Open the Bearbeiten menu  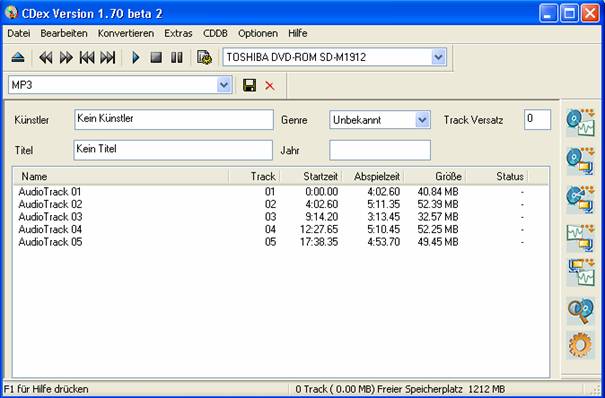[x=64, y=34]
